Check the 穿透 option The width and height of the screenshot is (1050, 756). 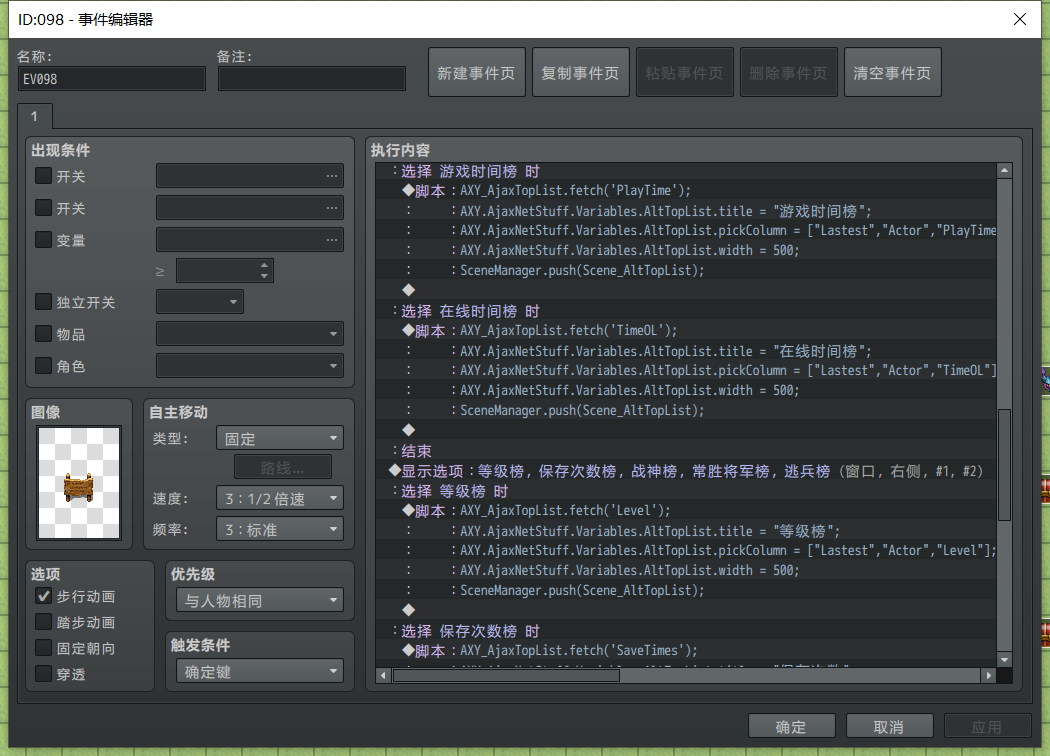(x=44, y=674)
